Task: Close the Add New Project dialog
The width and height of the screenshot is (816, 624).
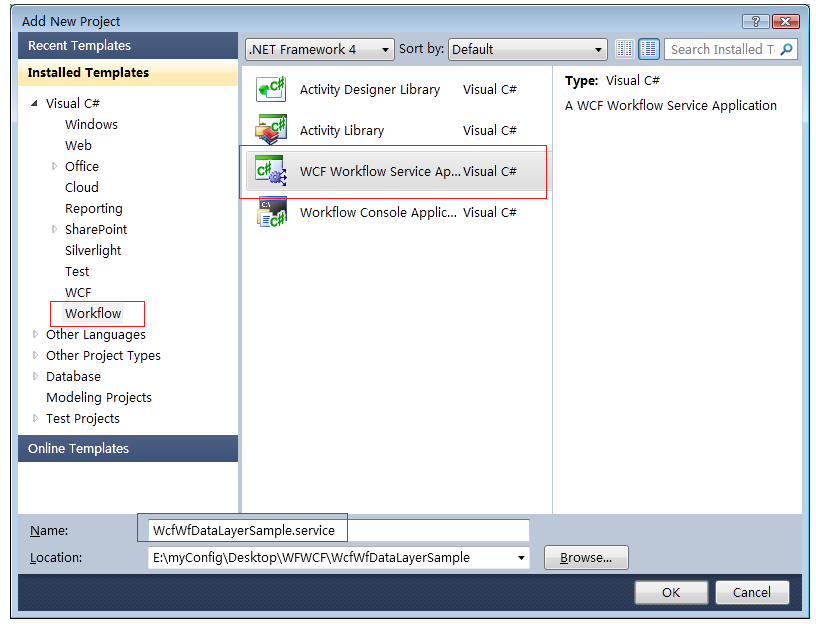Action: pos(786,21)
